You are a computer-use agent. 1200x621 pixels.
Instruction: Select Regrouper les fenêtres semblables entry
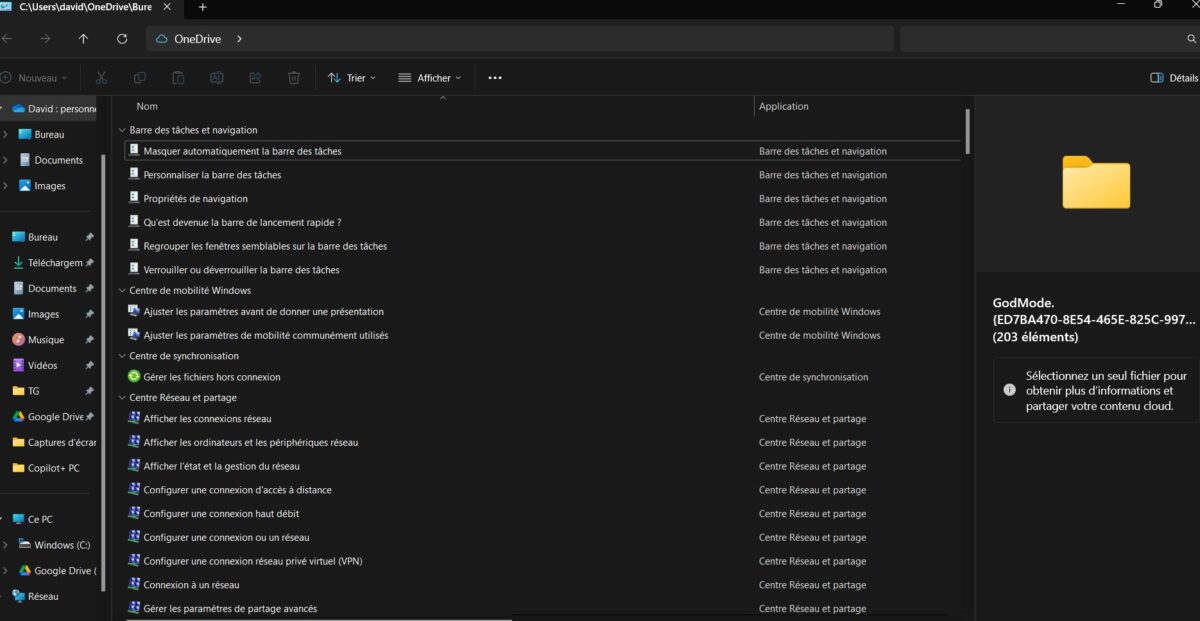[x=265, y=246]
